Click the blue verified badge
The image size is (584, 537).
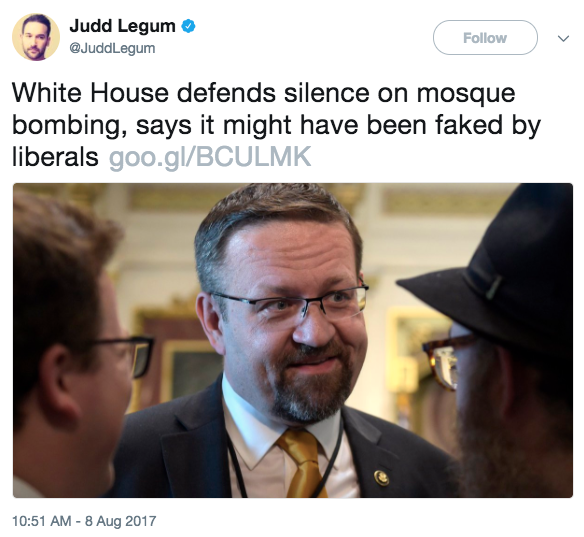(188, 26)
